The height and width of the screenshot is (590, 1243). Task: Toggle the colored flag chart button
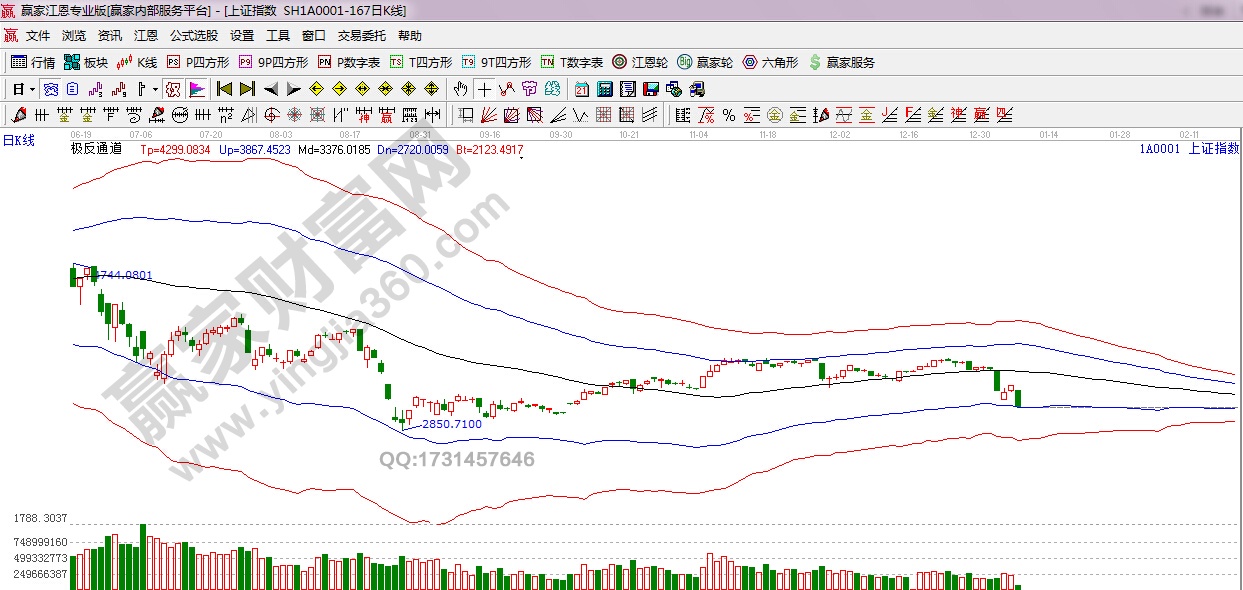pyautogui.click(x=195, y=89)
